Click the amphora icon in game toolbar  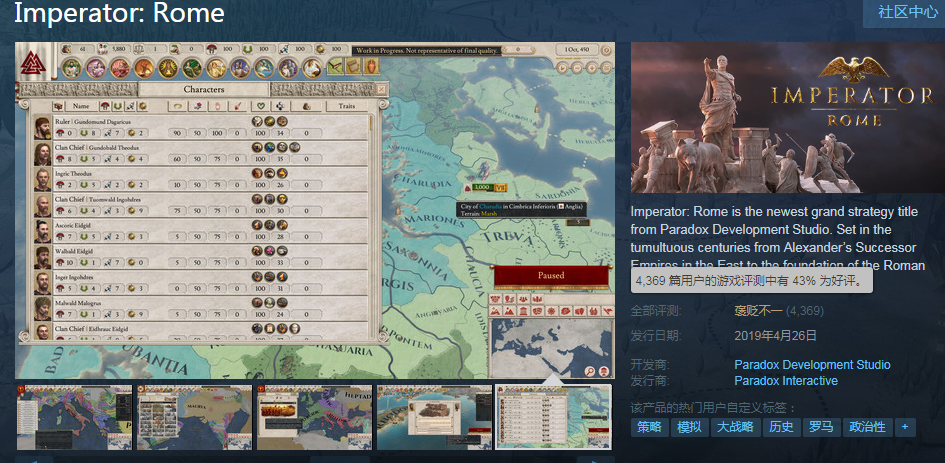click(370, 66)
